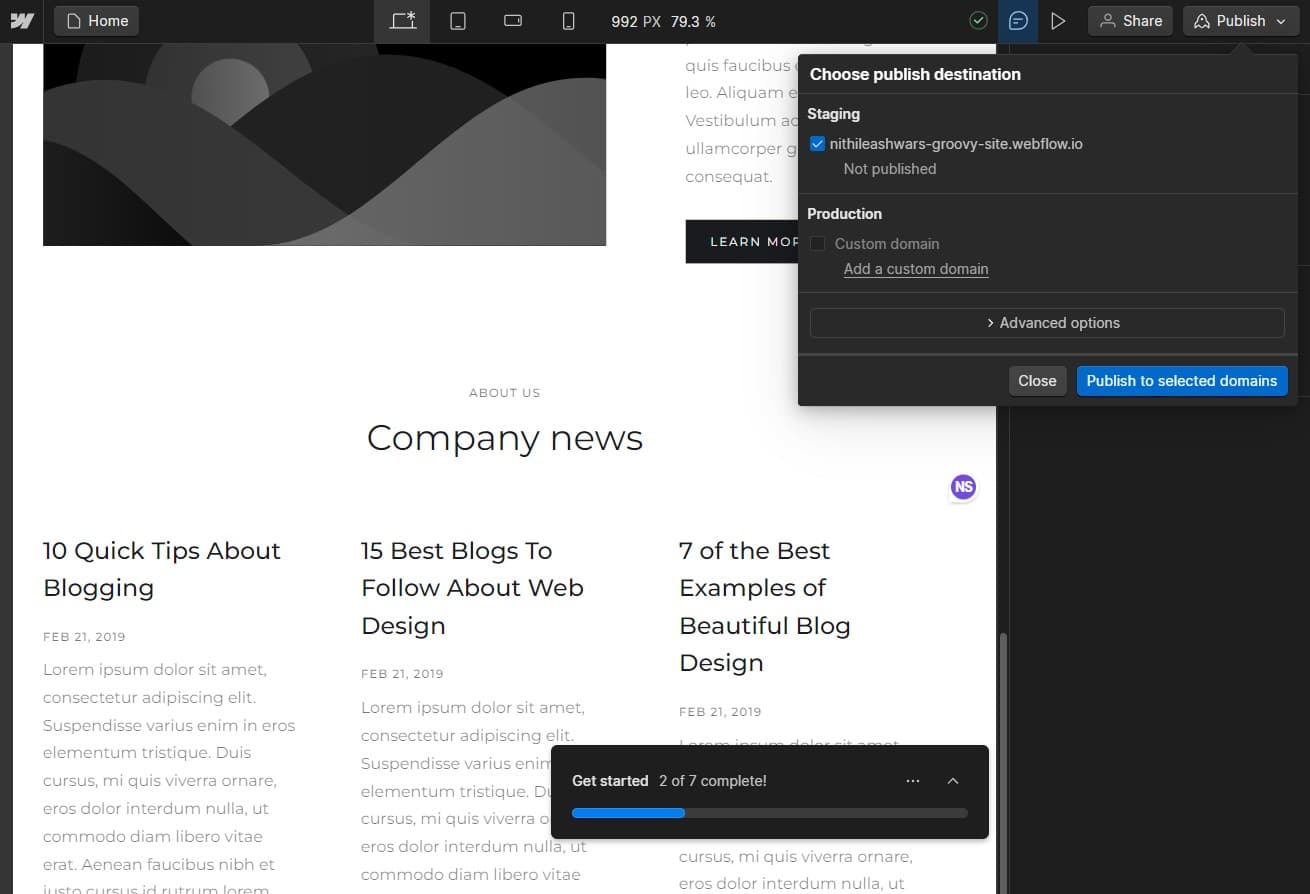Select the tablet breakpoint preview

tap(457, 20)
